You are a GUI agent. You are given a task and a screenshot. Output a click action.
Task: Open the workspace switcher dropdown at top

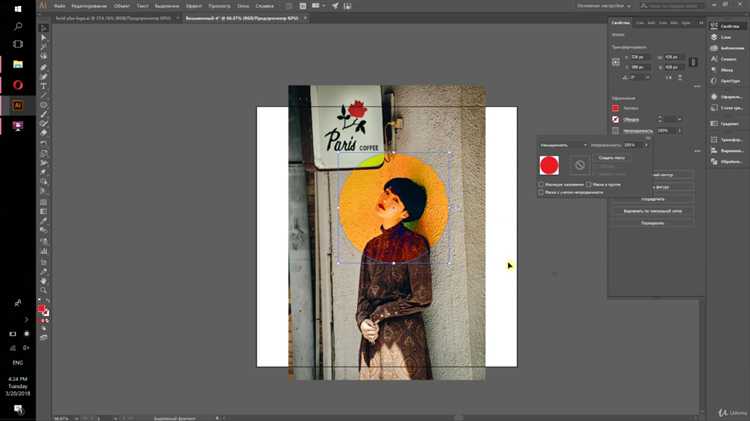[x=604, y=6]
